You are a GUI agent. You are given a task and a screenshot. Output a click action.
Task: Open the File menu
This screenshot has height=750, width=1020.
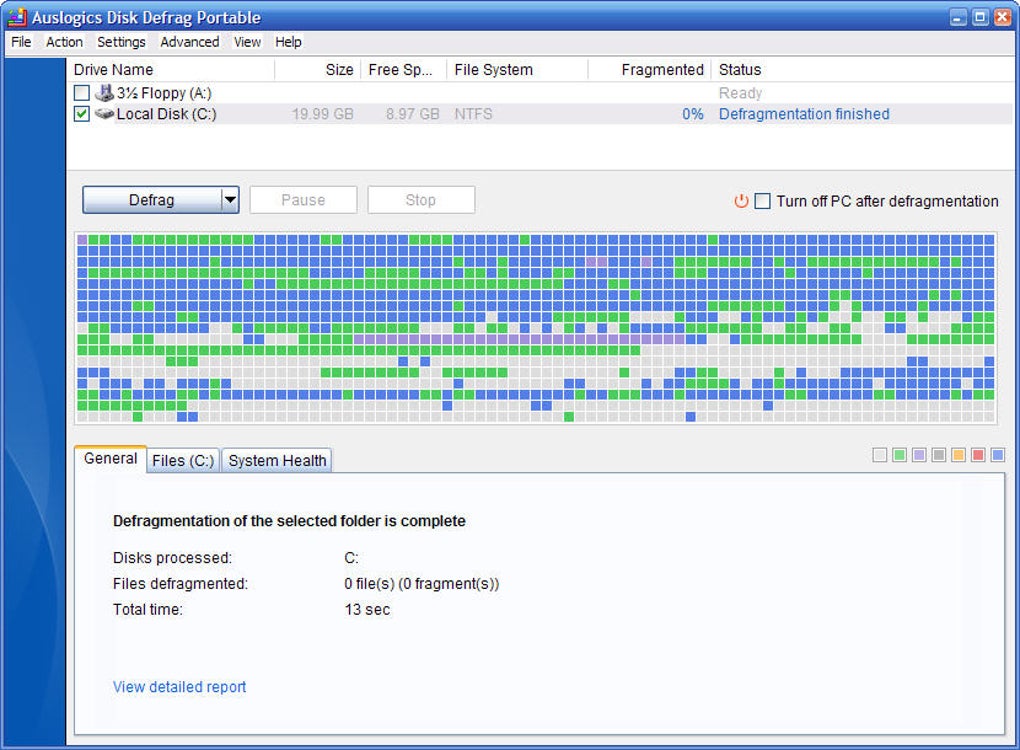point(21,42)
